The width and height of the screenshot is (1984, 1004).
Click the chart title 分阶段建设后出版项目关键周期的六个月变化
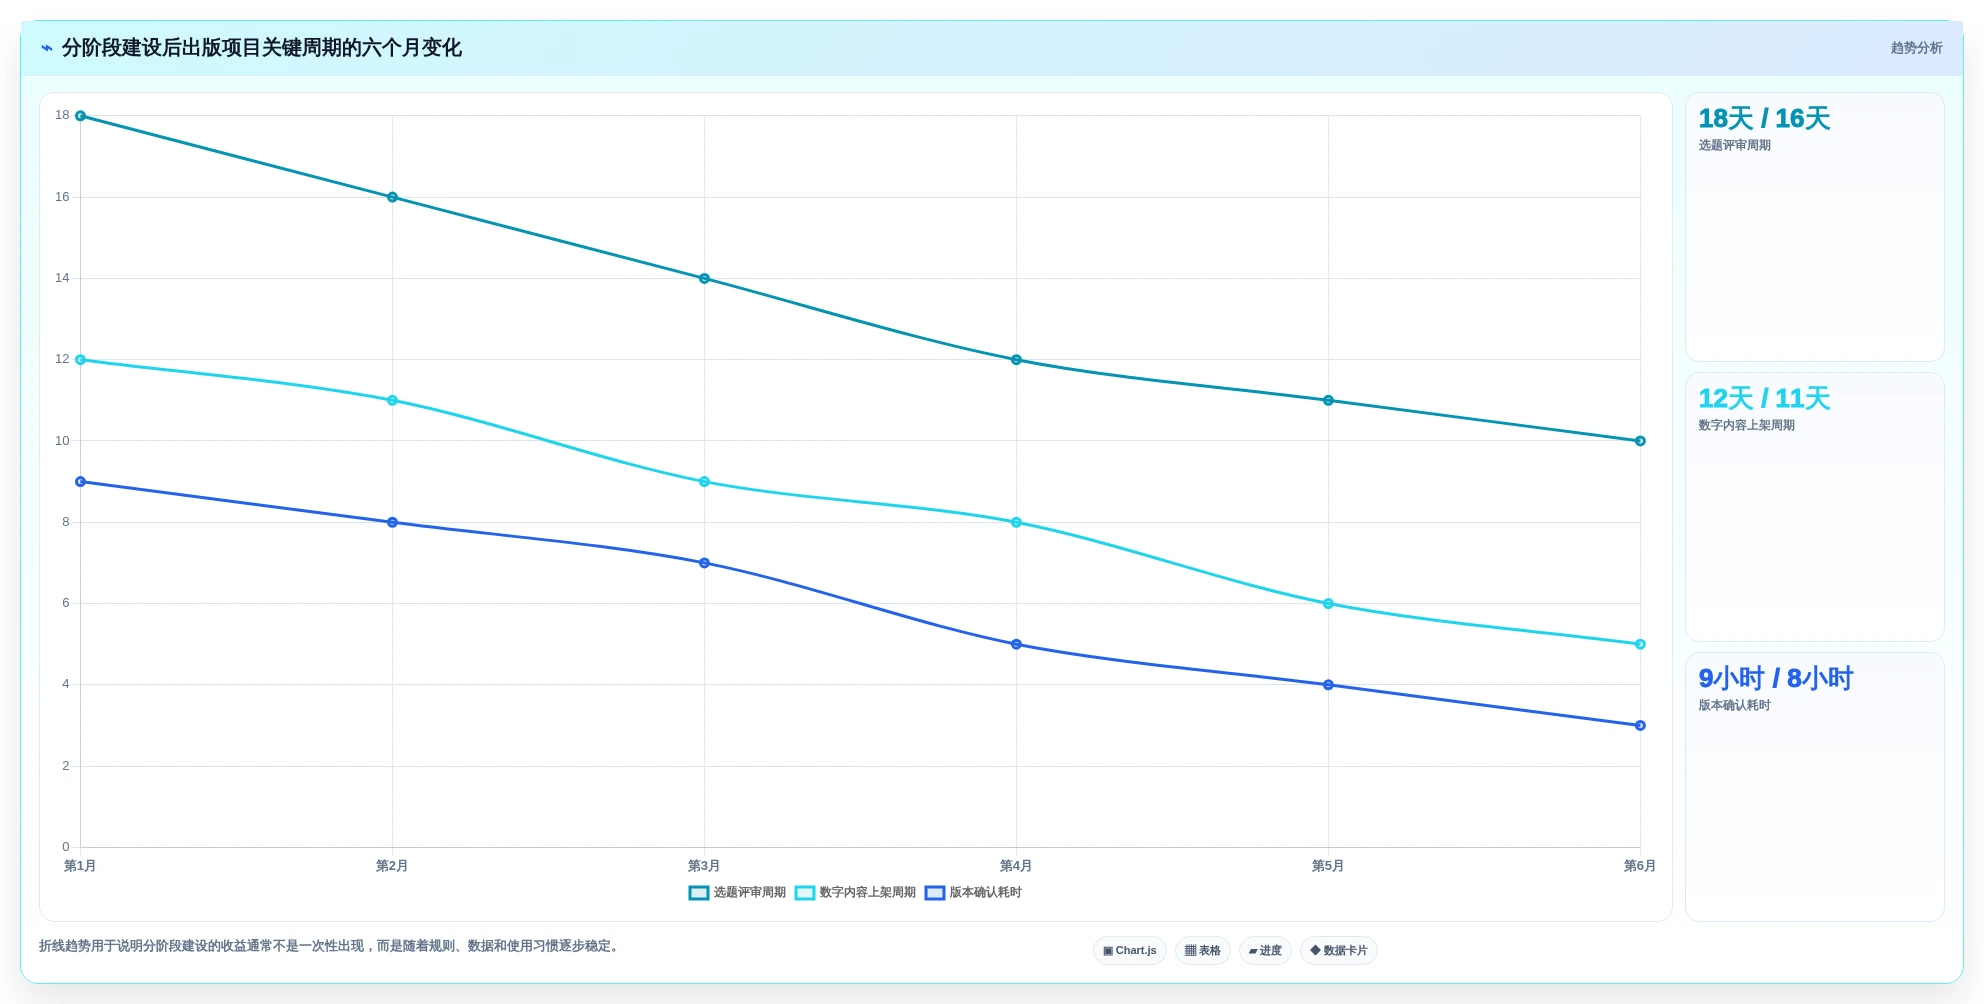pyautogui.click(x=262, y=48)
